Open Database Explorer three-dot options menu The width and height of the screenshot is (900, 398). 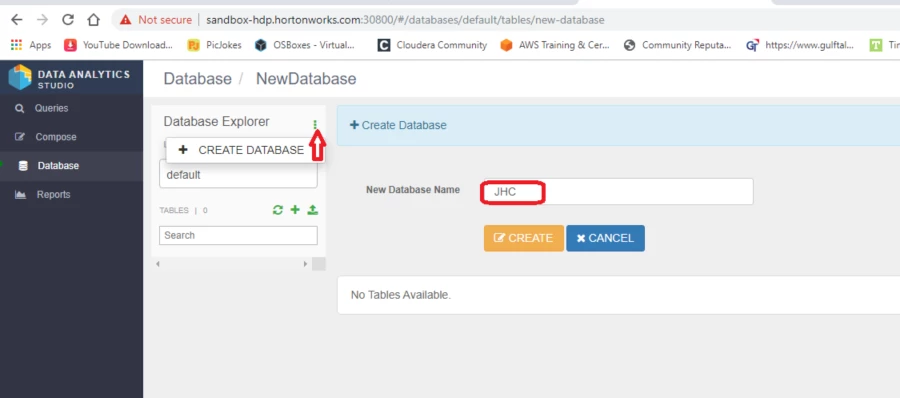pos(315,124)
